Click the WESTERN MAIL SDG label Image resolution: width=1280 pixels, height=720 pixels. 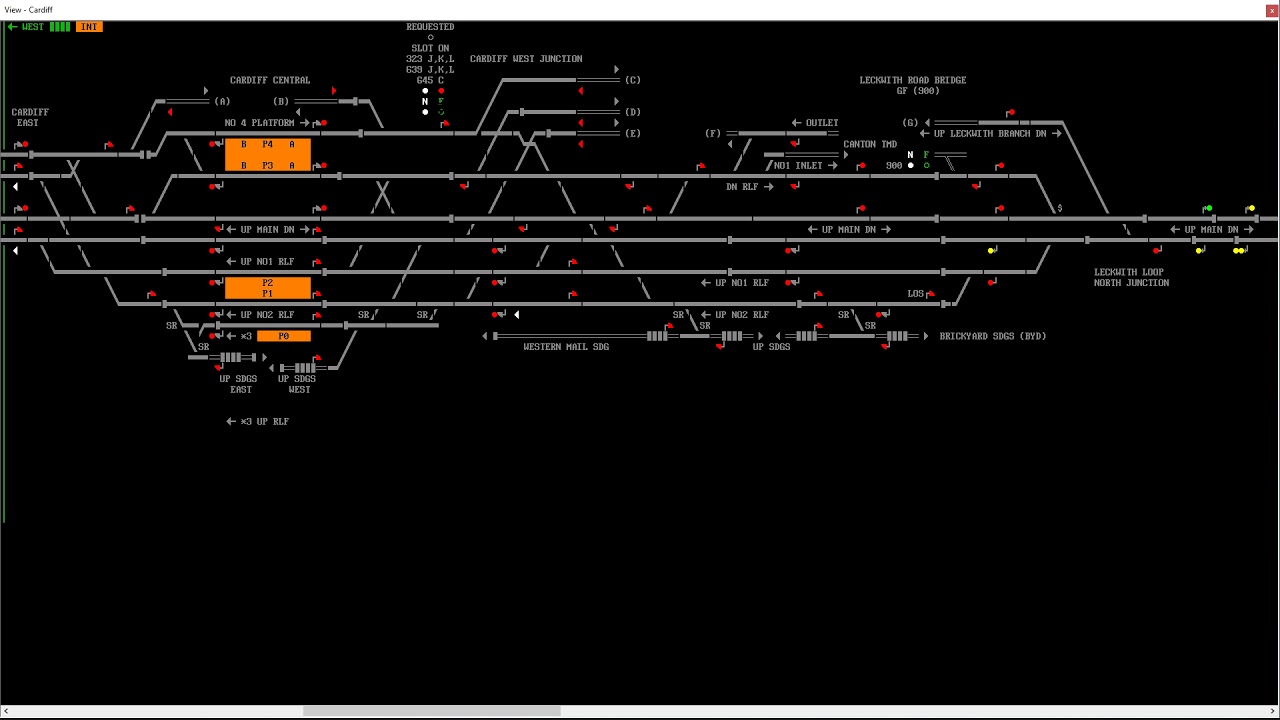tap(566, 347)
